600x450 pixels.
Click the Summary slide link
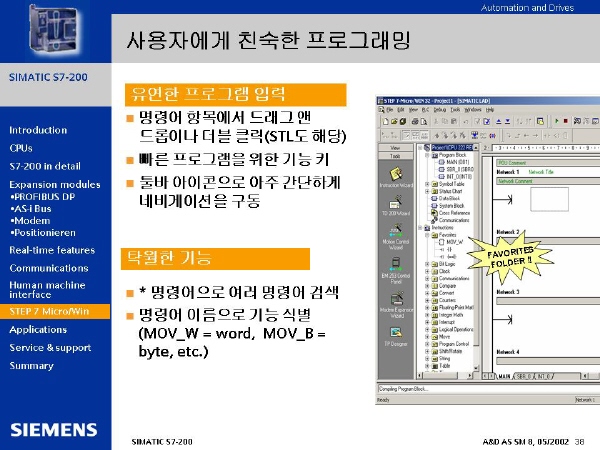[31, 366]
